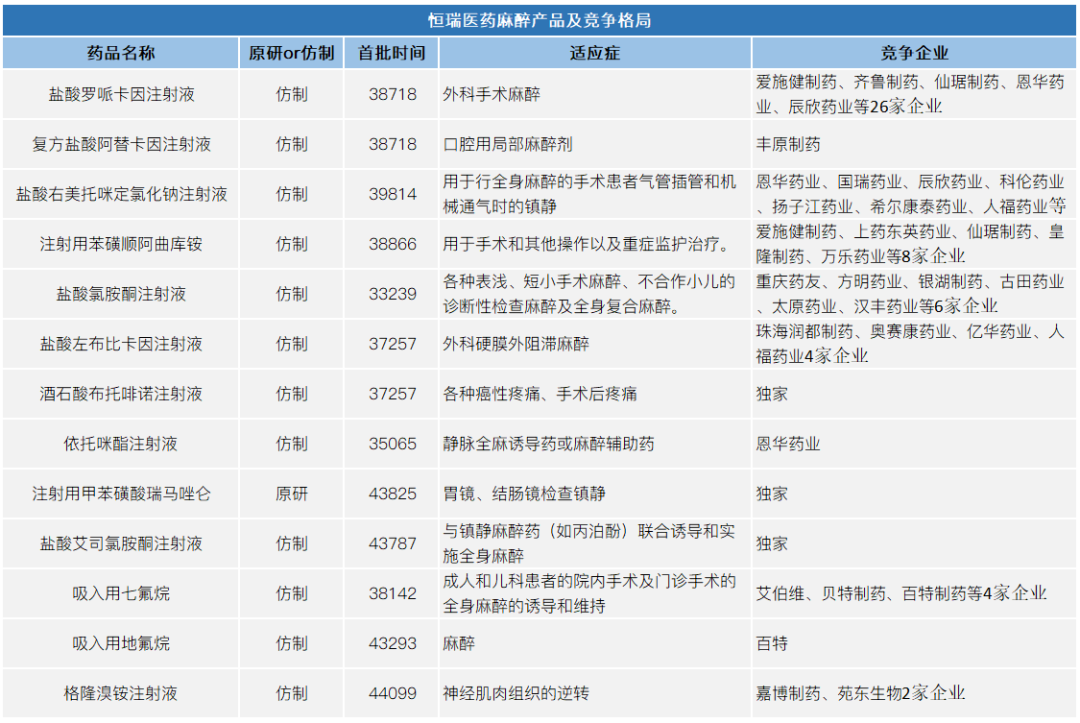Select competitor cell 嘉博制药、苑东生物2家企业
Viewport: 1080px width, 723px height.
point(860,693)
